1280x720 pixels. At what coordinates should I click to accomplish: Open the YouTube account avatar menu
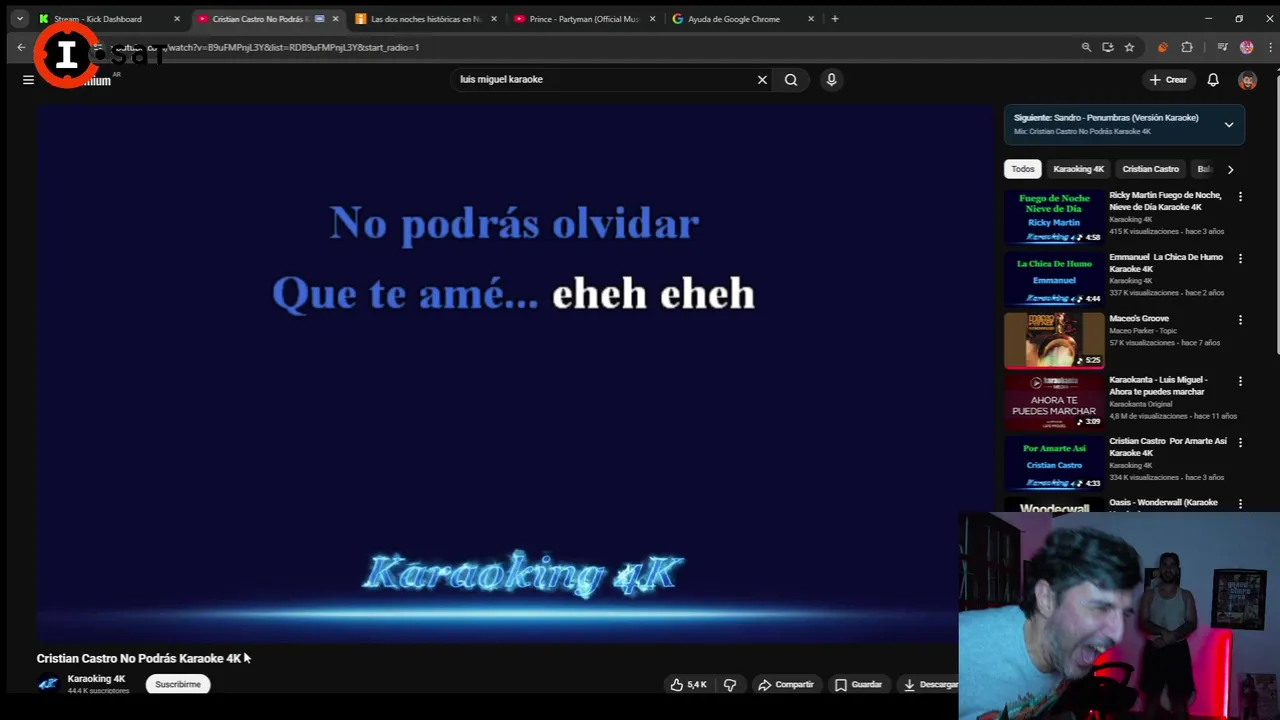click(1247, 80)
